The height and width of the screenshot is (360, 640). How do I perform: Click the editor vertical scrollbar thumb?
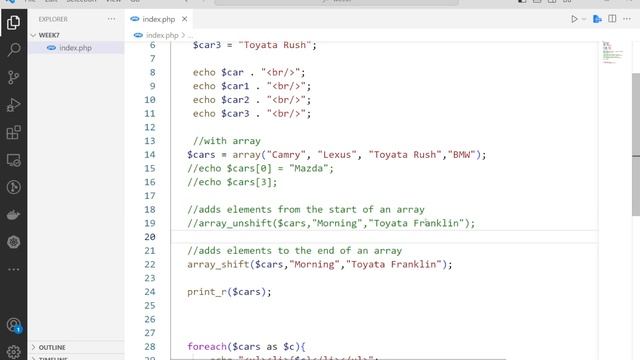(636, 145)
